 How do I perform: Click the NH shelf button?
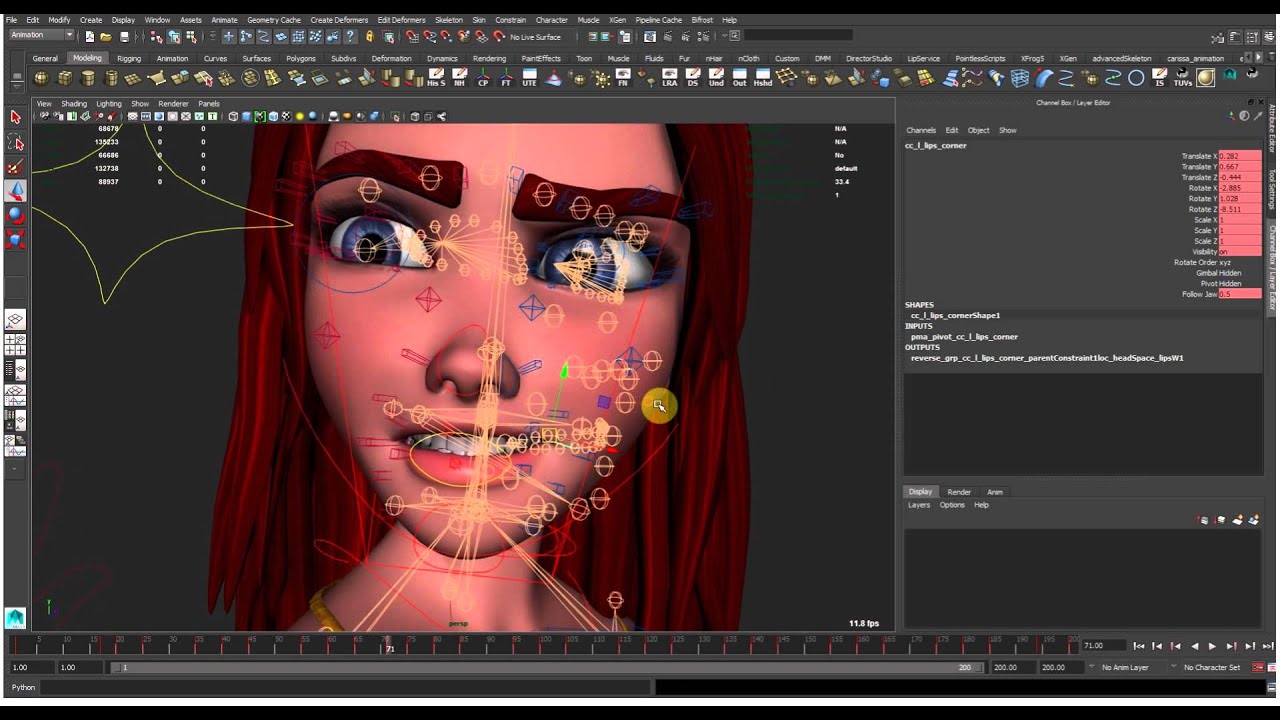(x=460, y=78)
